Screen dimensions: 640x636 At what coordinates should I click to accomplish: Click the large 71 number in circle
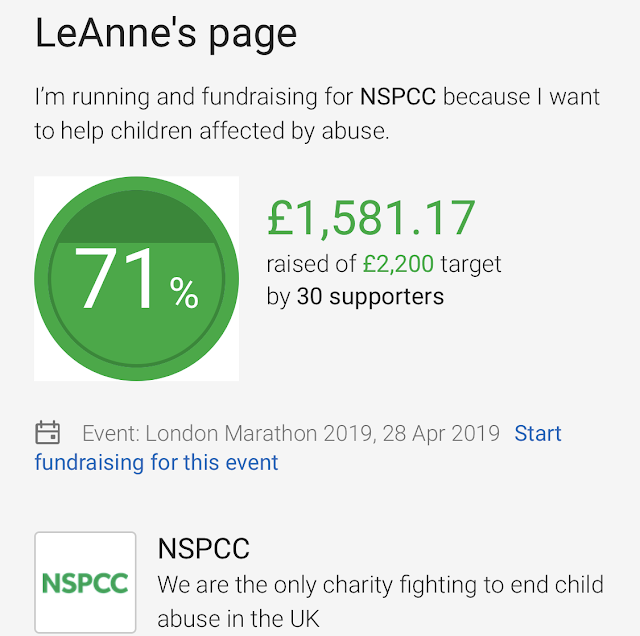pyautogui.click(x=115, y=278)
